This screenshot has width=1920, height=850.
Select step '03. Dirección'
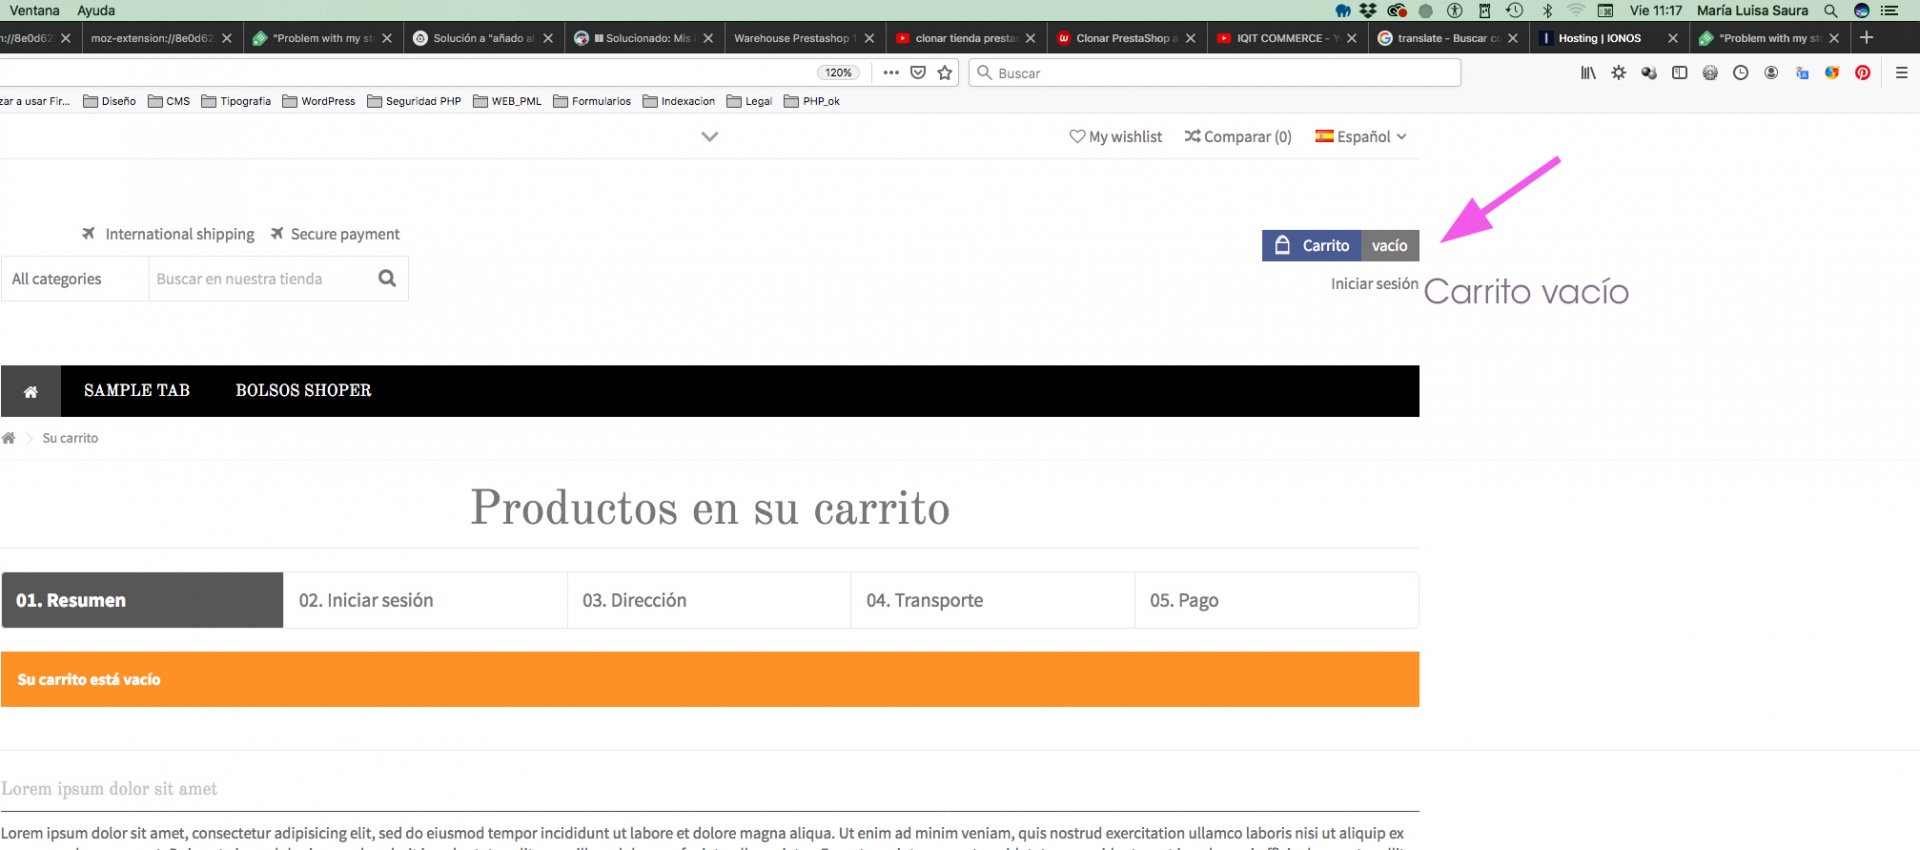click(x=709, y=600)
